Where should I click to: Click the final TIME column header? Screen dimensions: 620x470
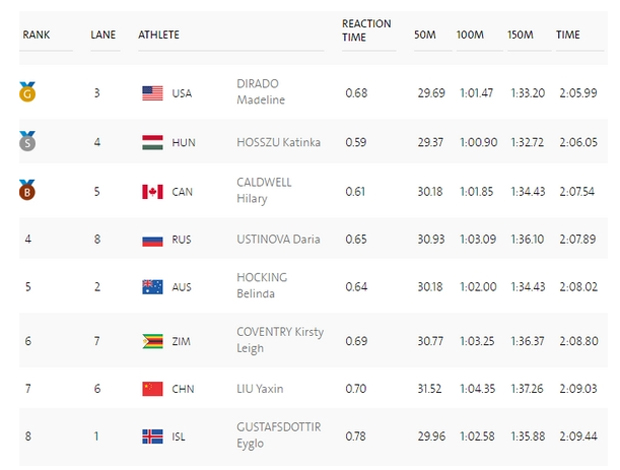click(x=568, y=34)
